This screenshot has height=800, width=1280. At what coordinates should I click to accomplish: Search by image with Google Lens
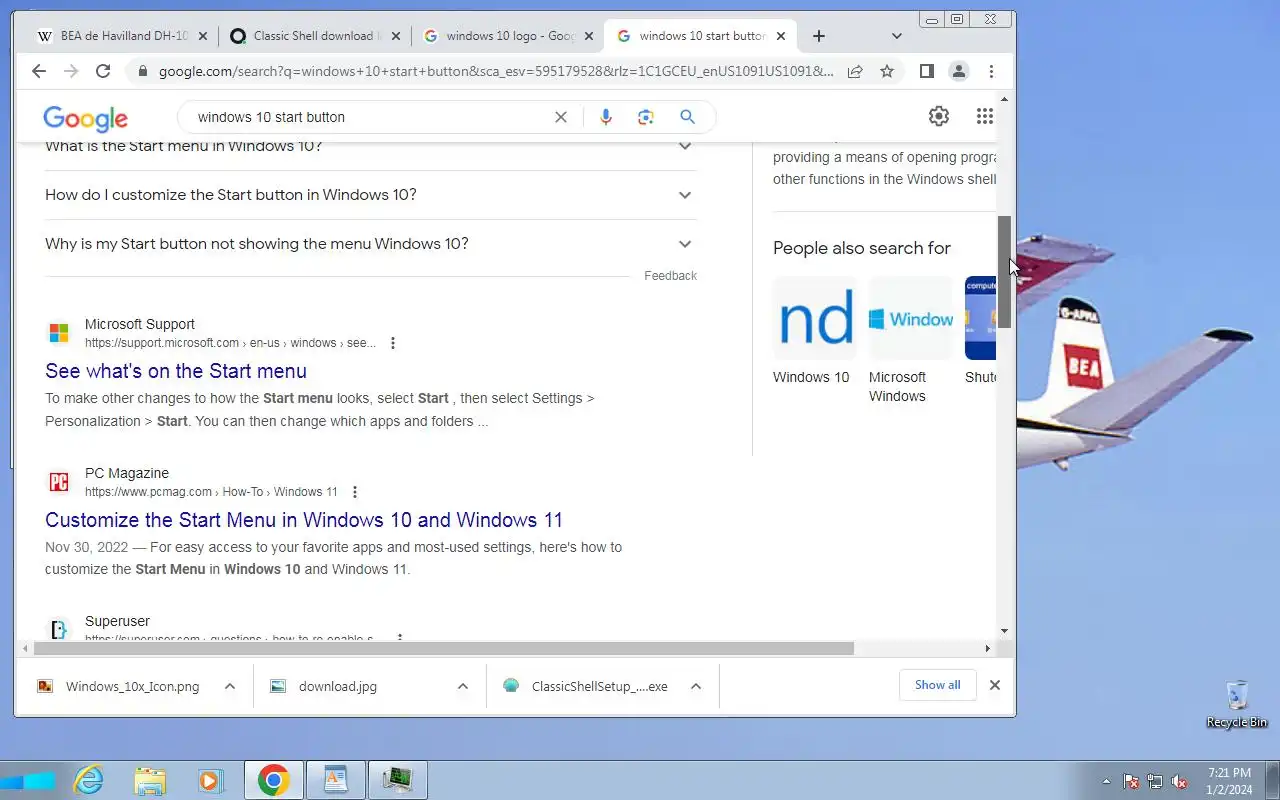pos(646,117)
